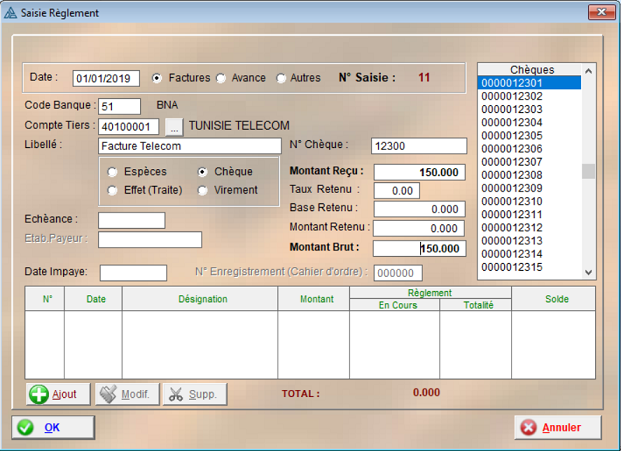This screenshot has width=621, height=451.
Task: Select the Avance radio option
Action: coord(221,78)
